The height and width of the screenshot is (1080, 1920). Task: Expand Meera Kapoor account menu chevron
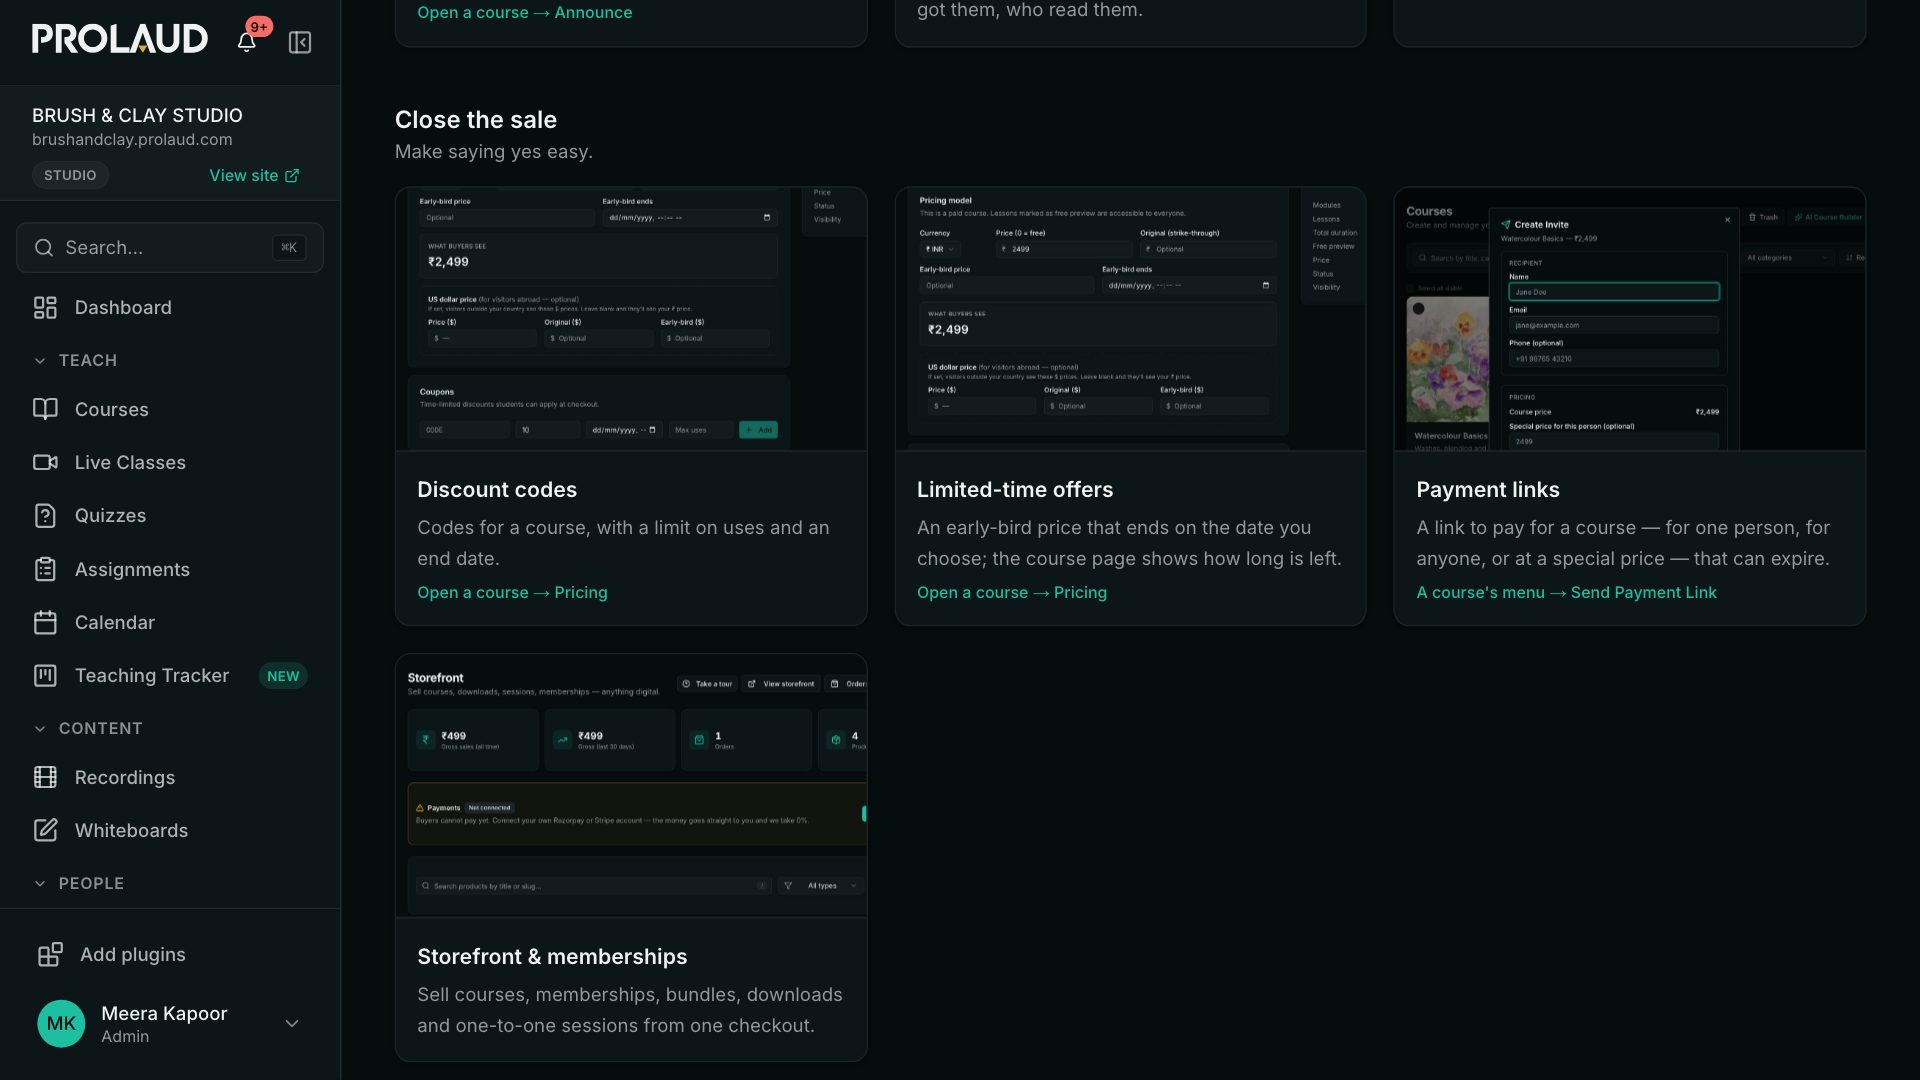click(292, 1023)
